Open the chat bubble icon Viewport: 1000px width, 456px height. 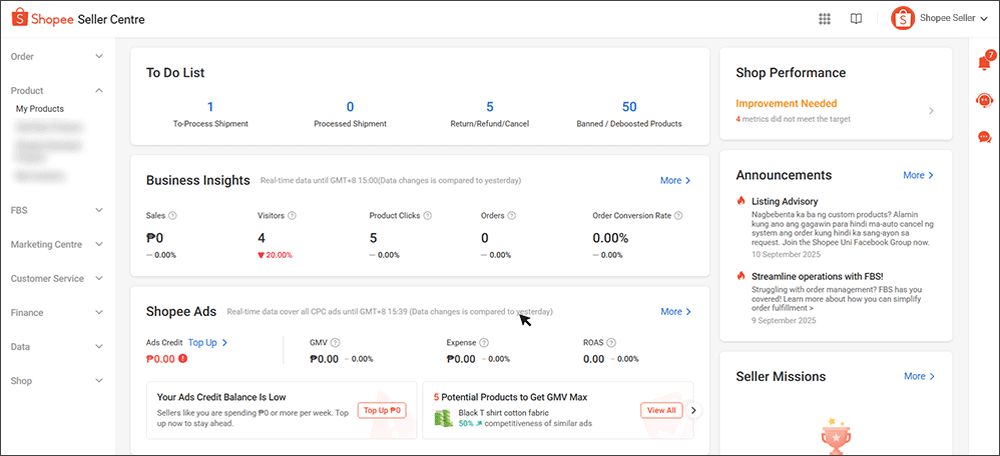pos(983,137)
